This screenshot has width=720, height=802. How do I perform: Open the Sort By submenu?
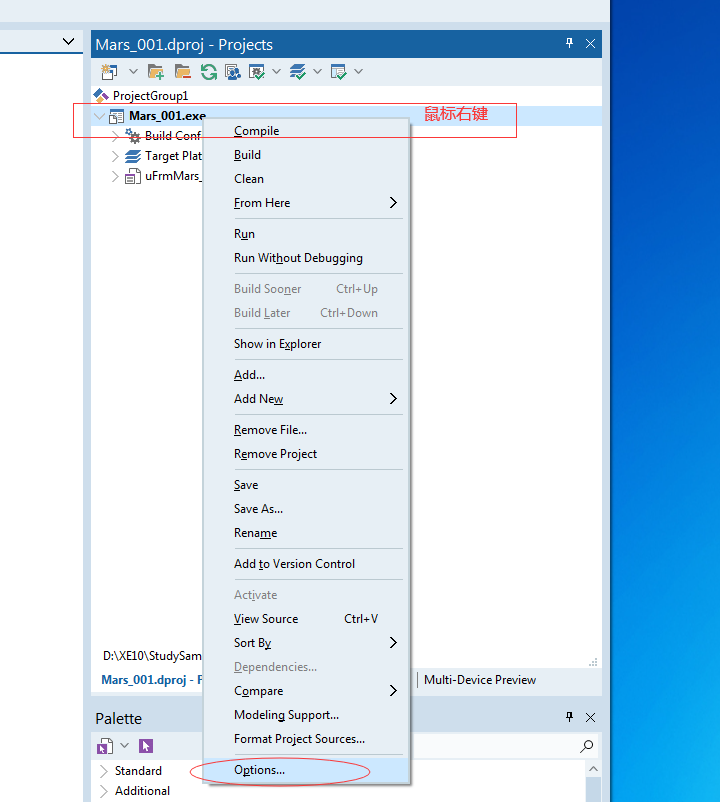307,643
